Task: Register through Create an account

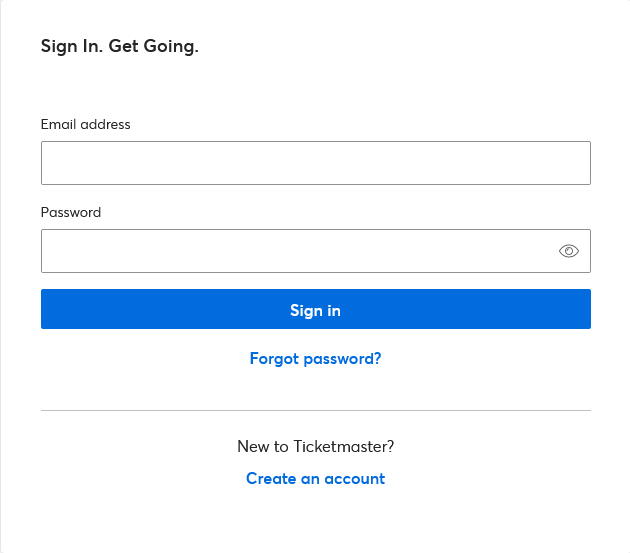Action: click(x=315, y=479)
